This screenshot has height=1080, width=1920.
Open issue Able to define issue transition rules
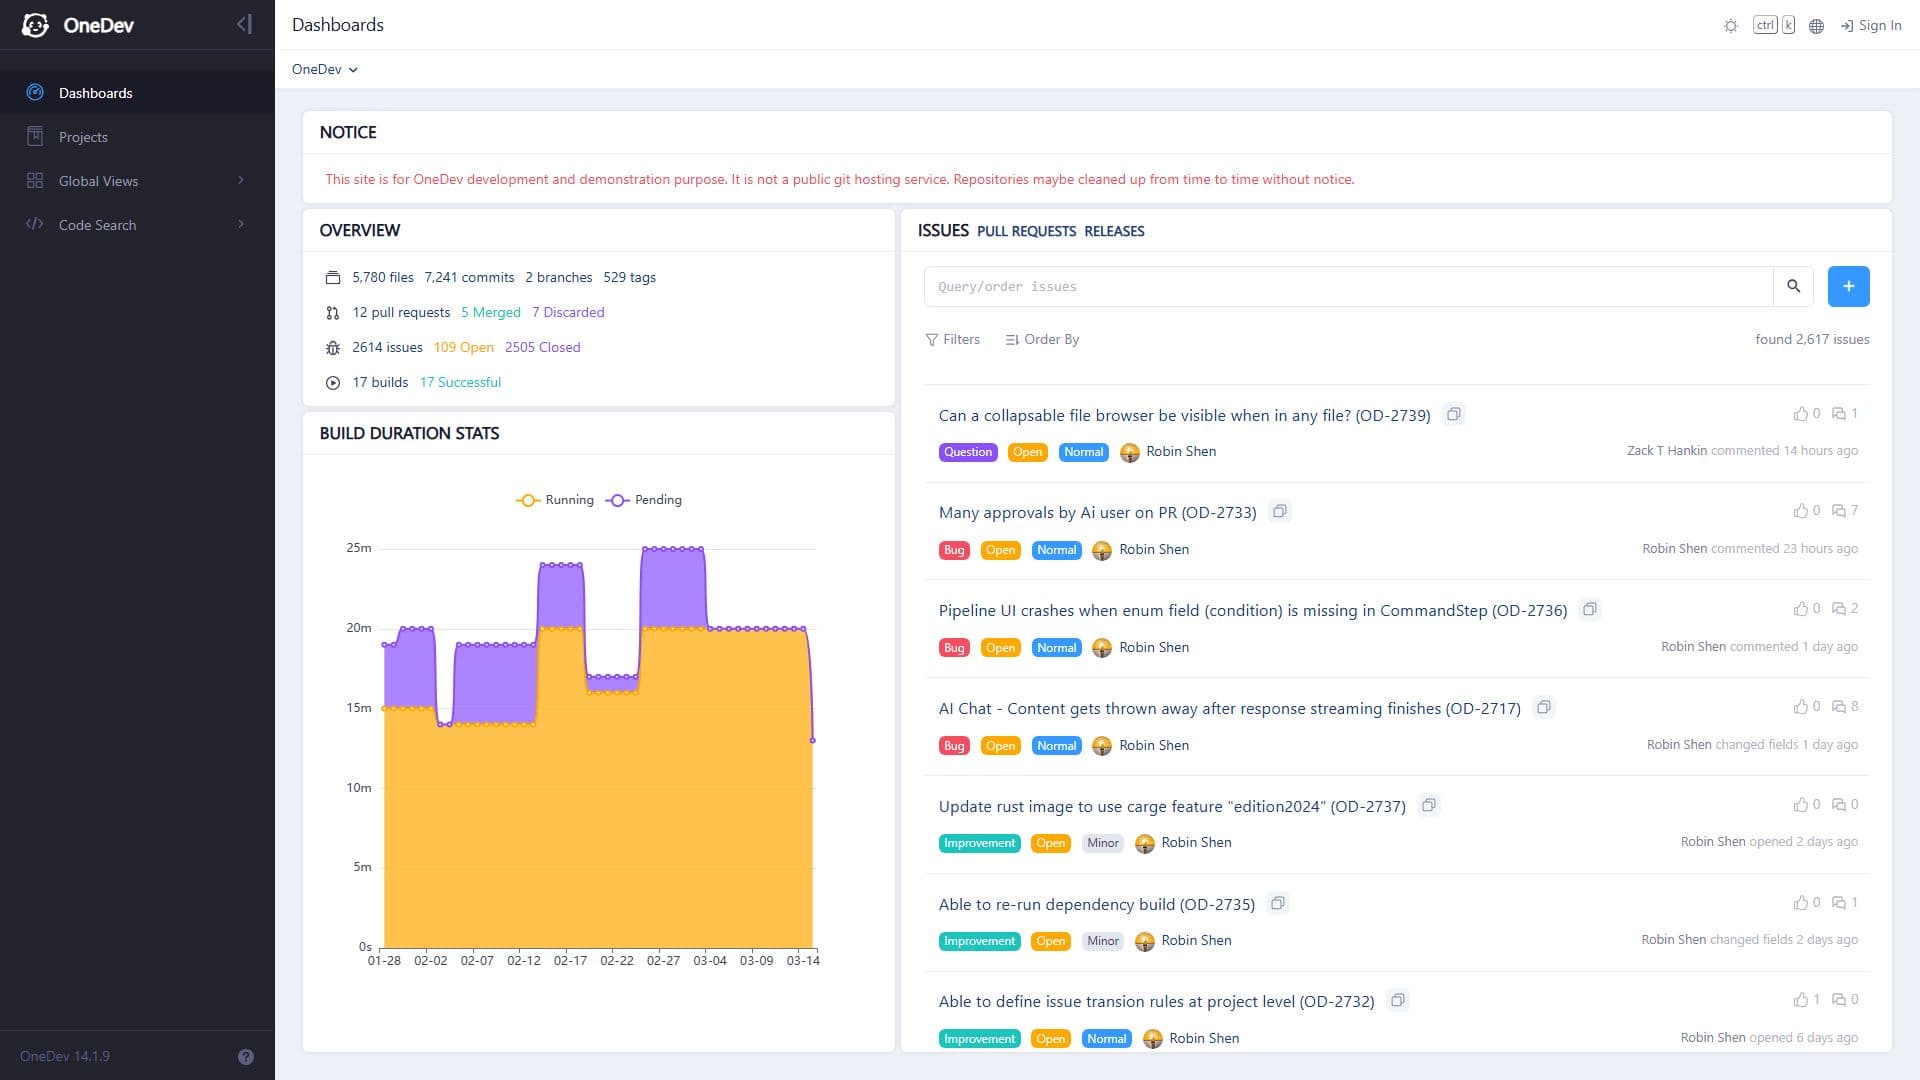point(1157,1002)
